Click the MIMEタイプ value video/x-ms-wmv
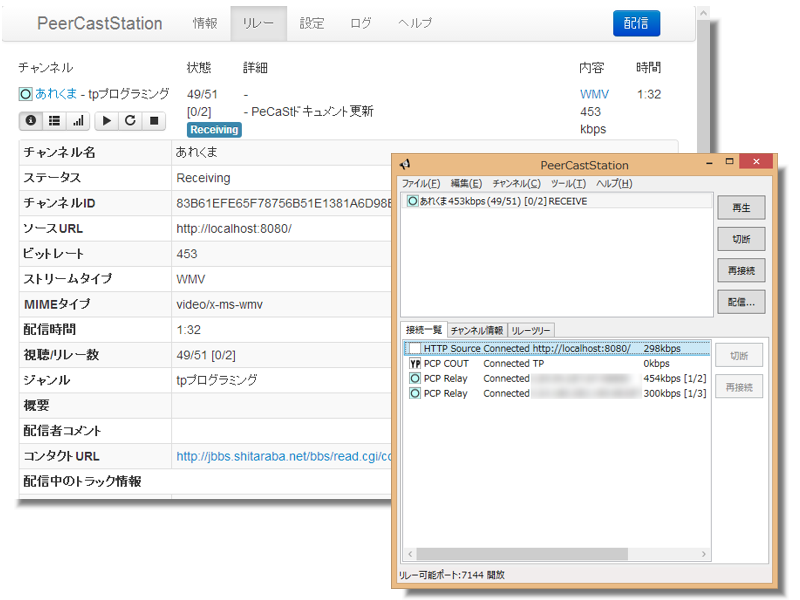This screenshot has height=600, width=800. [219, 305]
